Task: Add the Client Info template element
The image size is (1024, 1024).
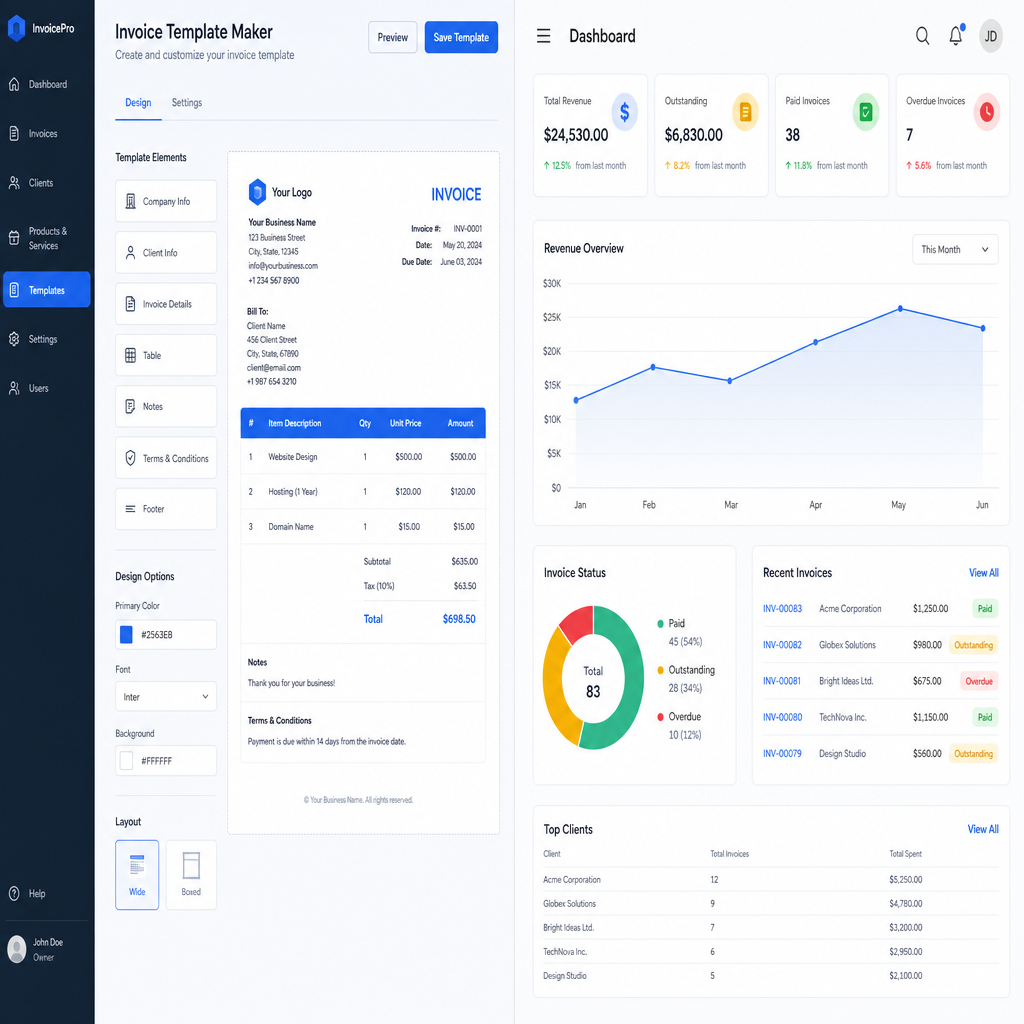Action: tap(166, 253)
